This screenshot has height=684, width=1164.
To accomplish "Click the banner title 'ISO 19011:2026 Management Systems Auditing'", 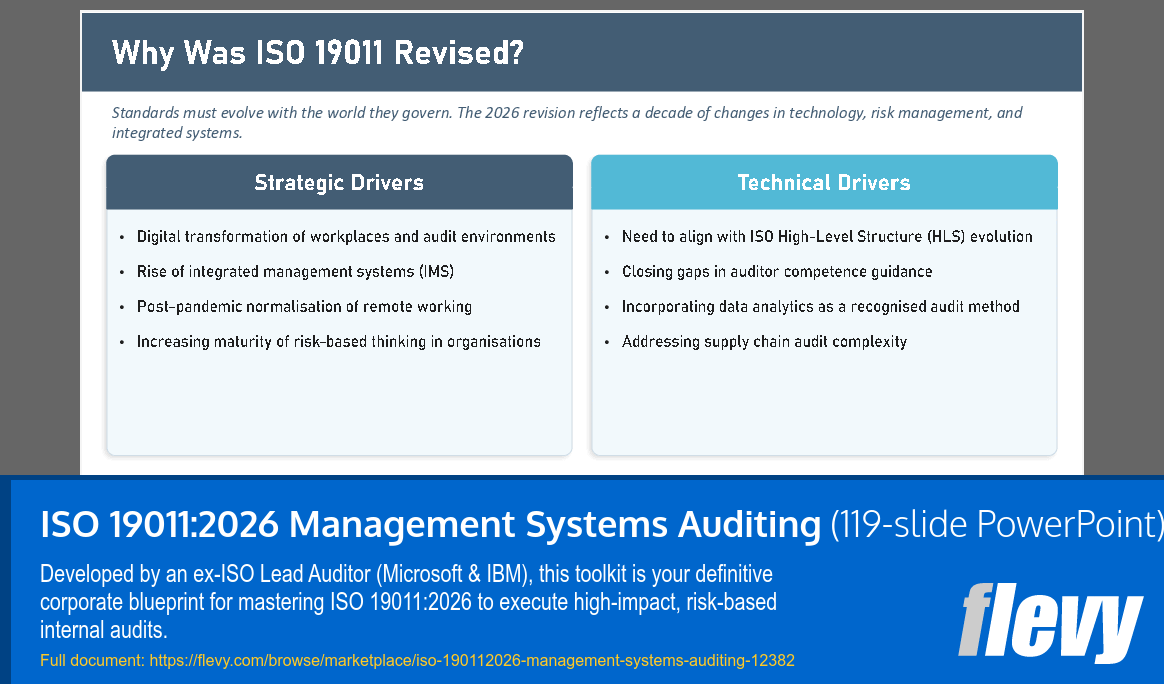I will coord(431,524).
